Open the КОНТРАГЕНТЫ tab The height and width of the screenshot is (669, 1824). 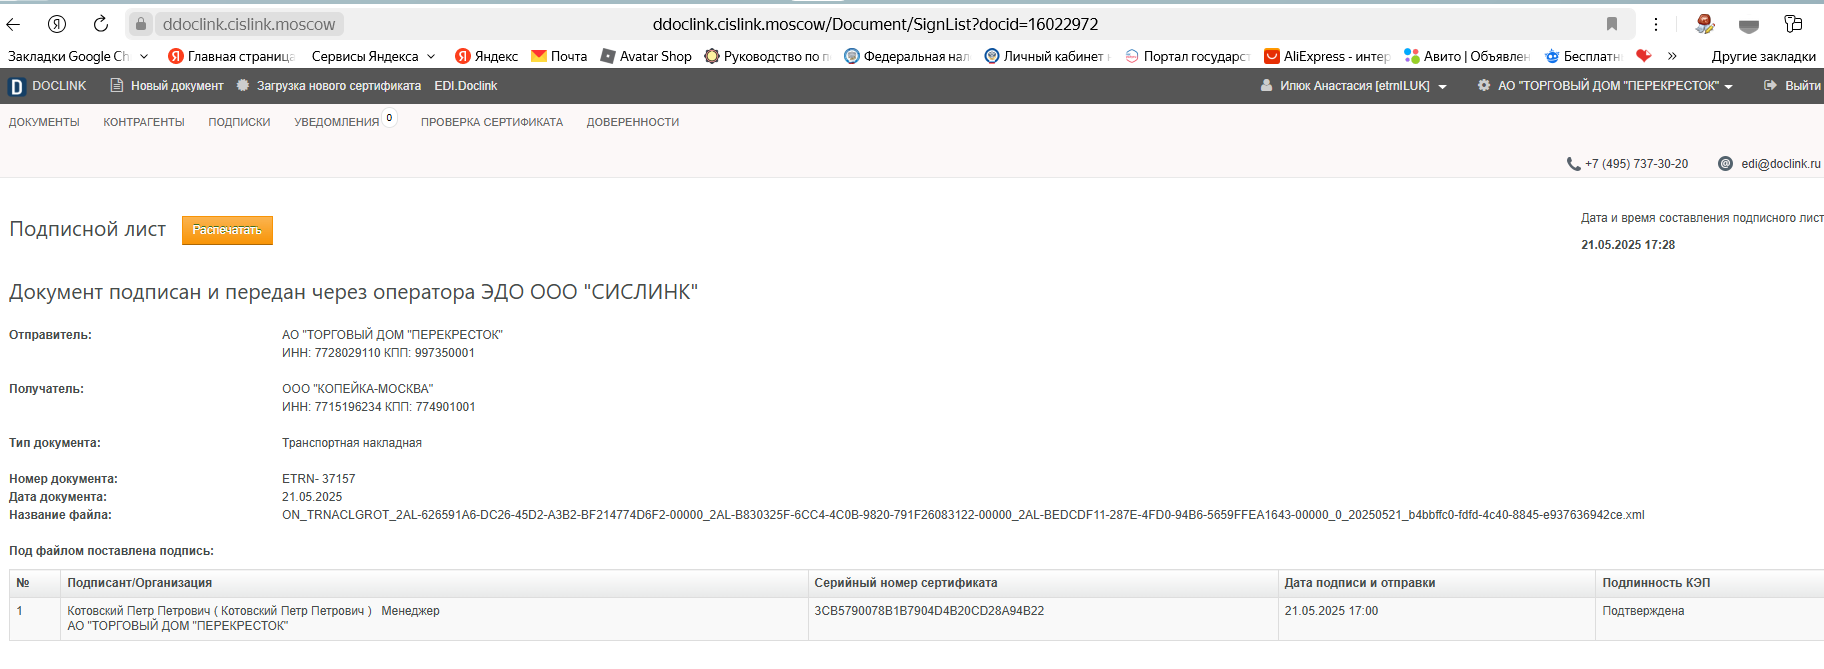(x=144, y=122)
